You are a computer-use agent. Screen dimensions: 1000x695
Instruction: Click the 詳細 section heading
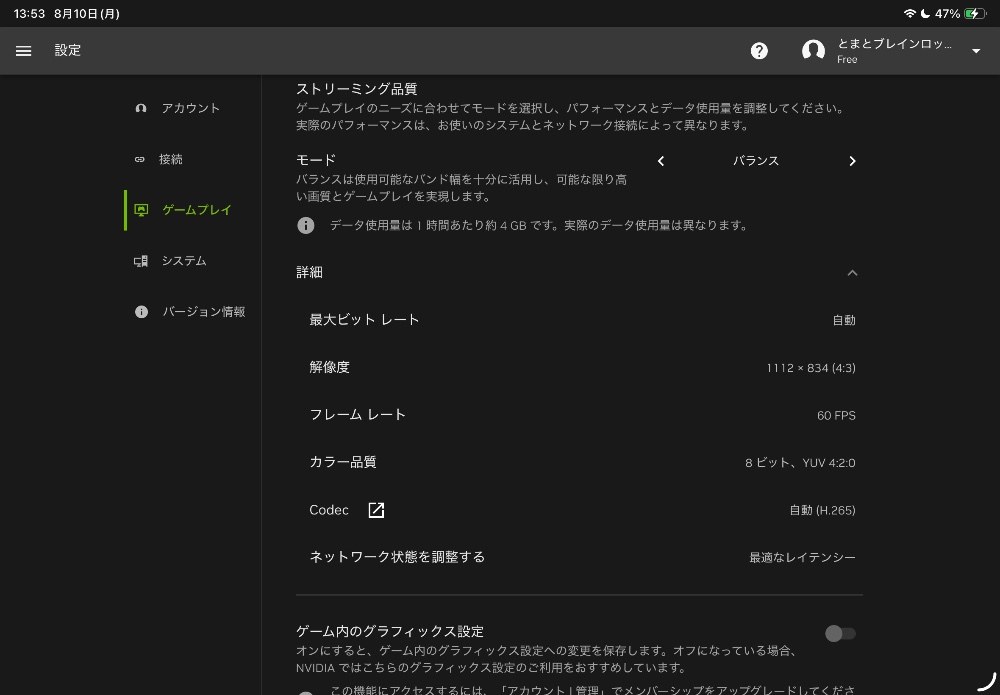[309, 272]
